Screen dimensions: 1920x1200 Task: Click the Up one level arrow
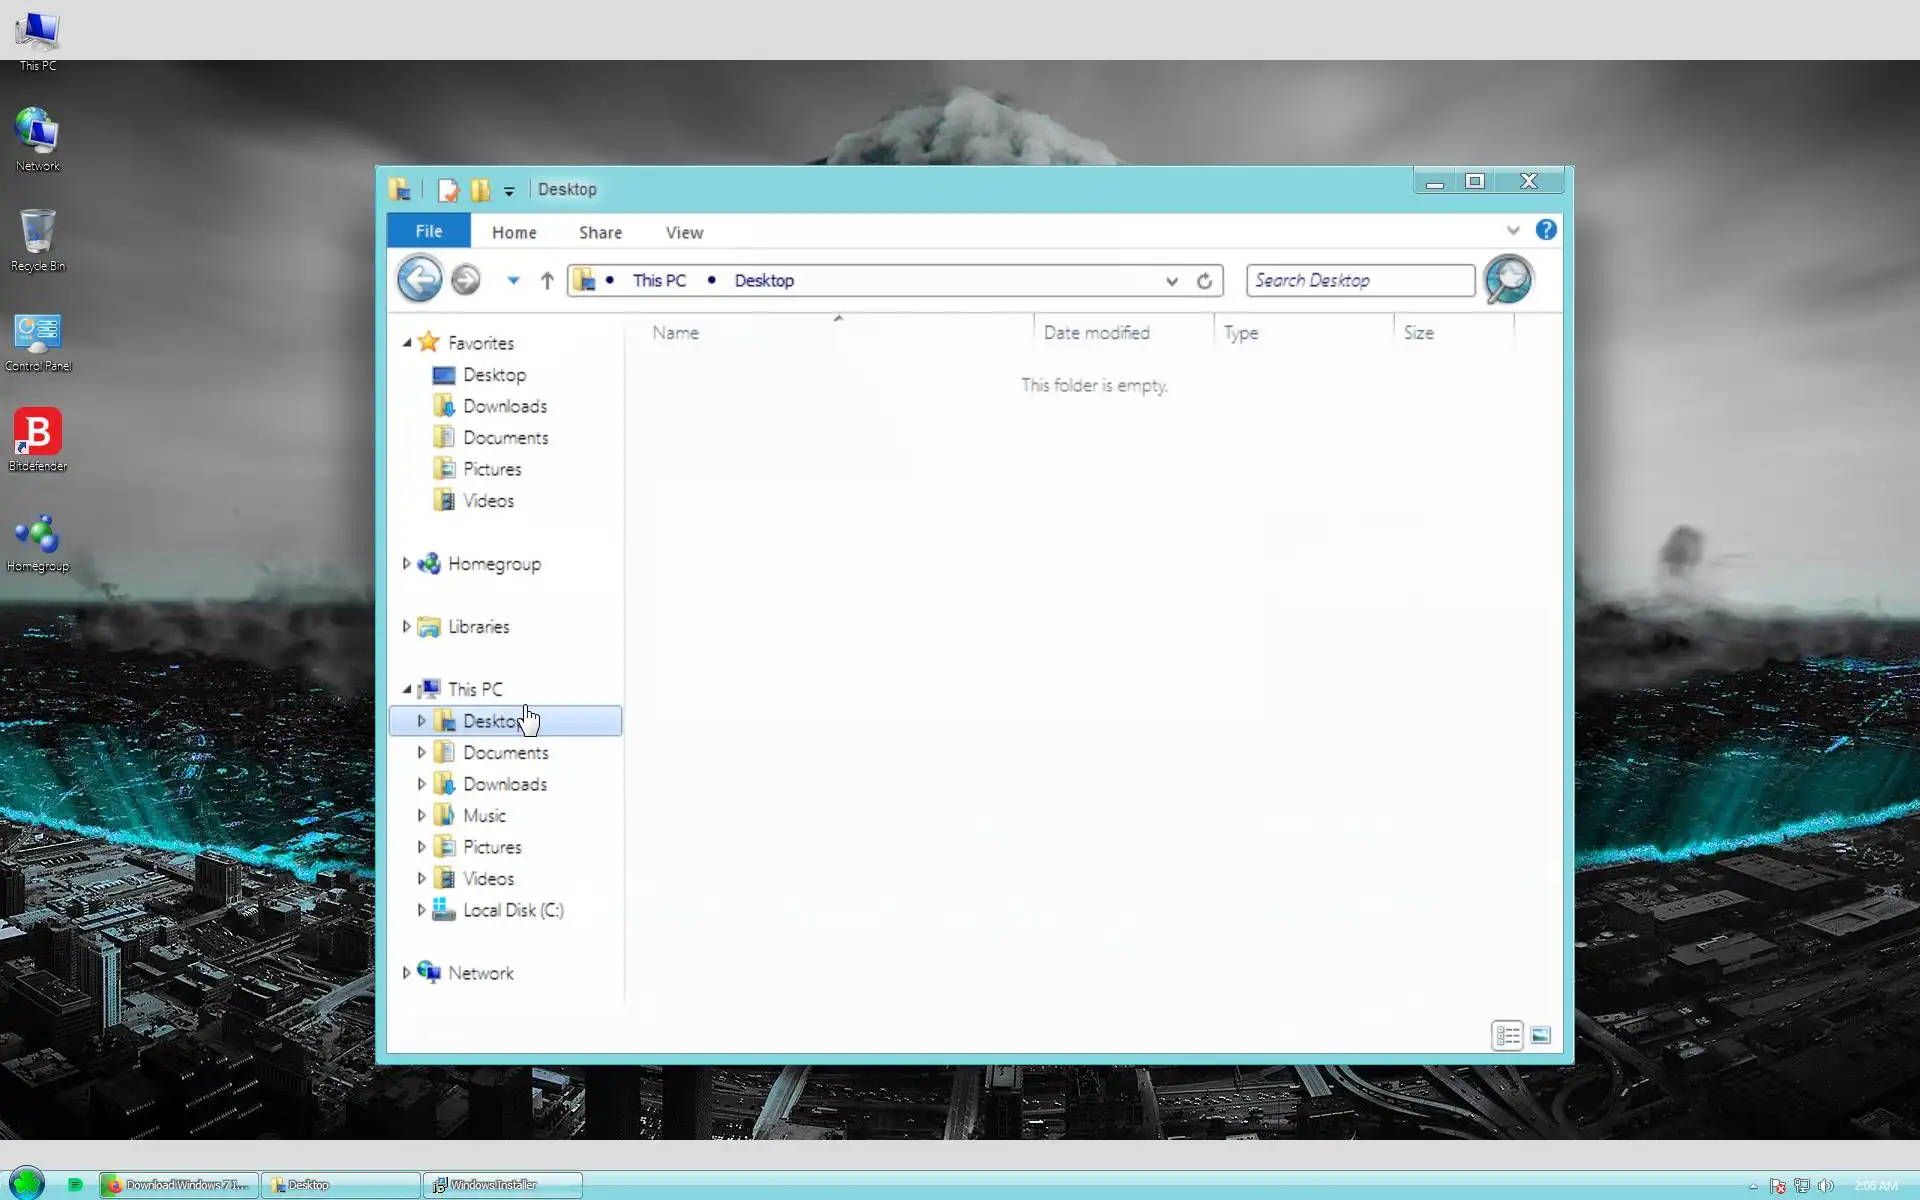click(547, 281)
